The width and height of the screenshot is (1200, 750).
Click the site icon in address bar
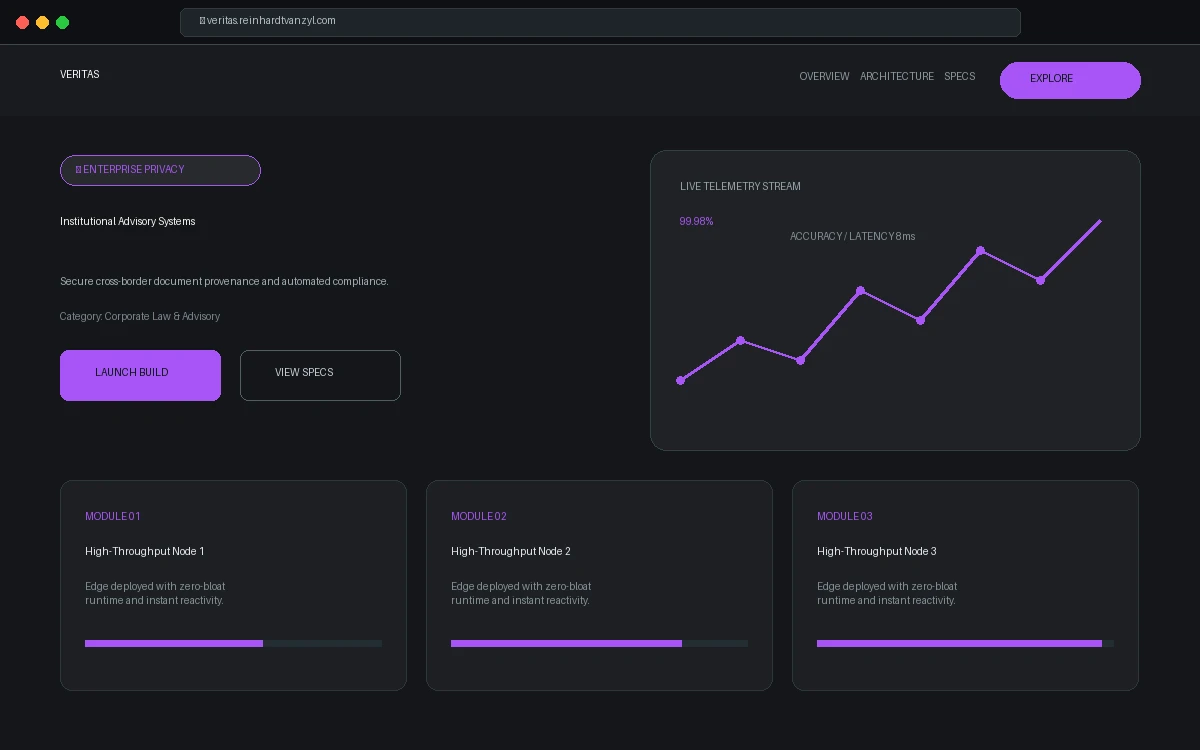click(202, 21)
